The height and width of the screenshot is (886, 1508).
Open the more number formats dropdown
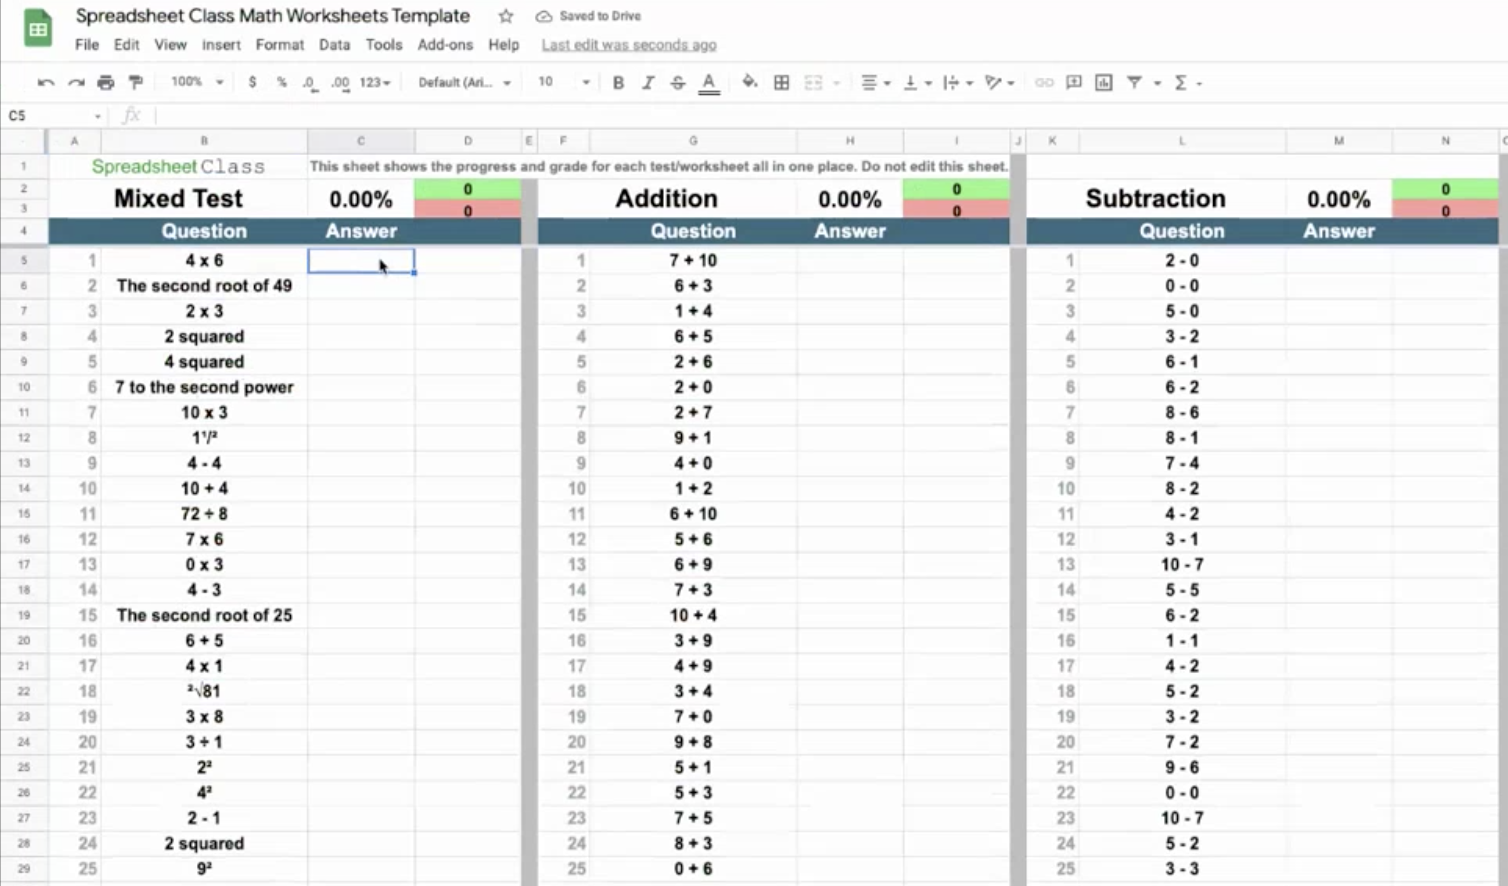[375, 82]
